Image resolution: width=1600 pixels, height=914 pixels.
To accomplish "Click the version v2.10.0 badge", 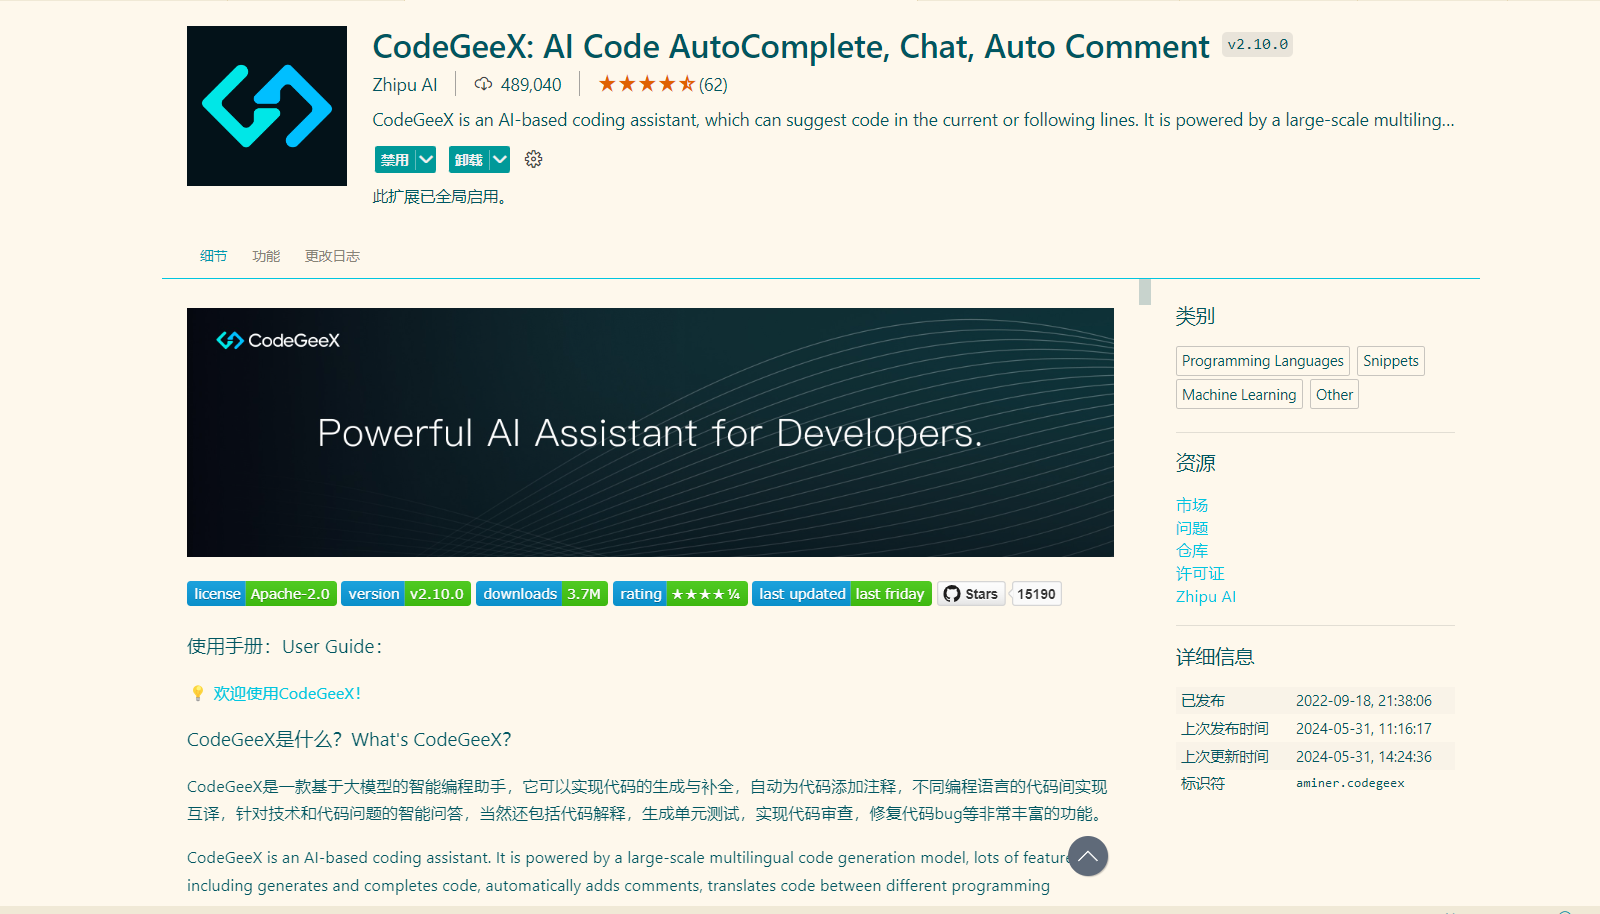I will tap(406, 594).
